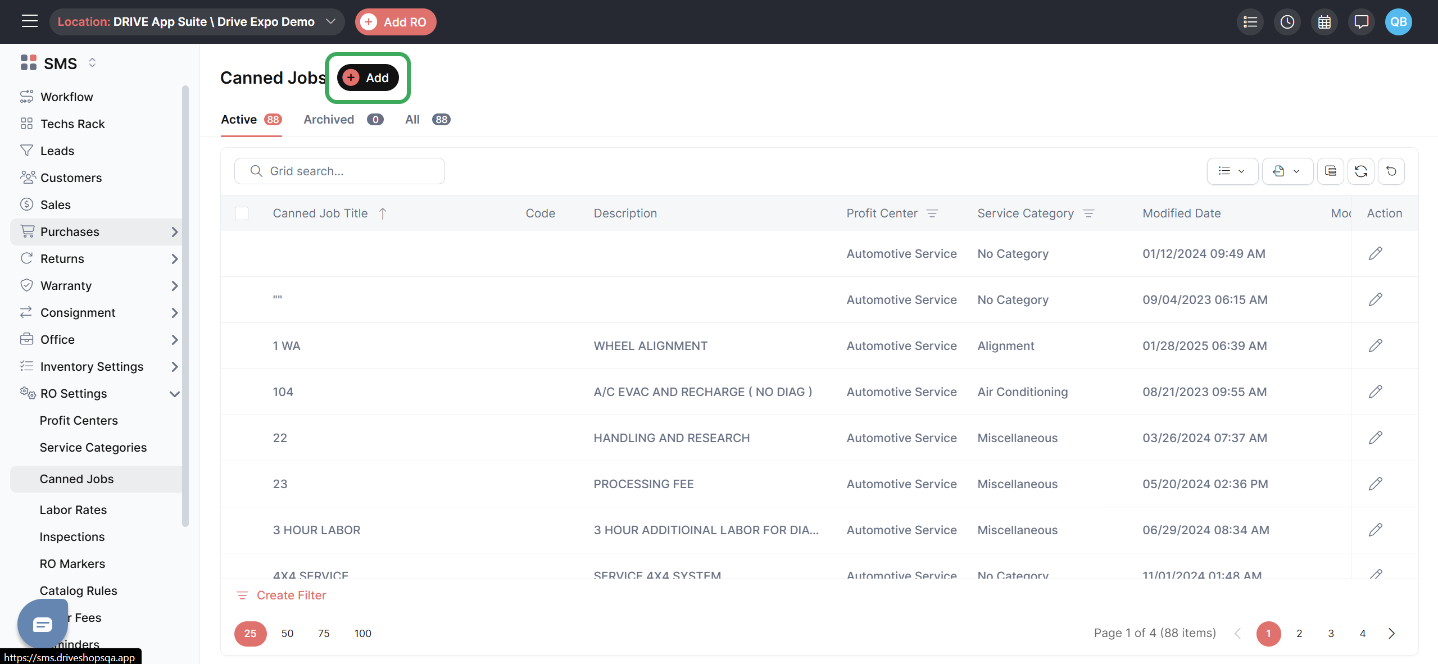Image resolution: width=1438 pixels, height=664 pixels.
Task: Collapse the RO Settings submenu
Action: point(175,394)
